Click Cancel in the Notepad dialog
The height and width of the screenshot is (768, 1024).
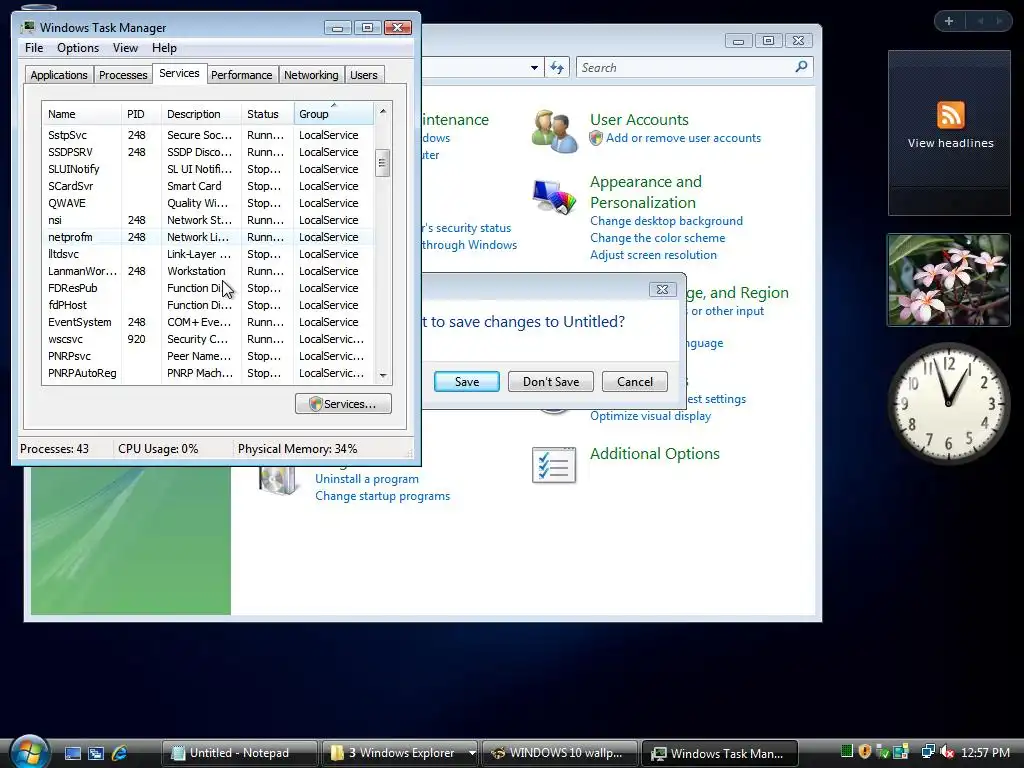(x=635, y=381)
